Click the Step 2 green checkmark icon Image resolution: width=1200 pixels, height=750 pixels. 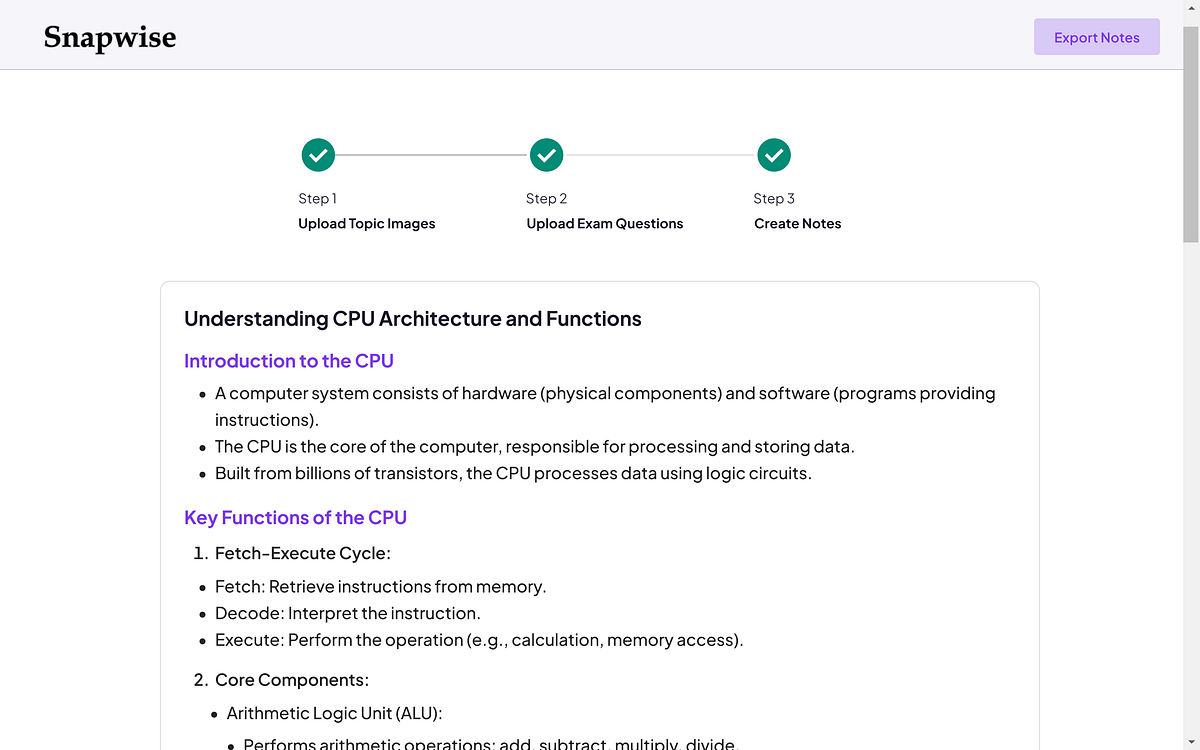pyautogui.click(x=546, y=155)
